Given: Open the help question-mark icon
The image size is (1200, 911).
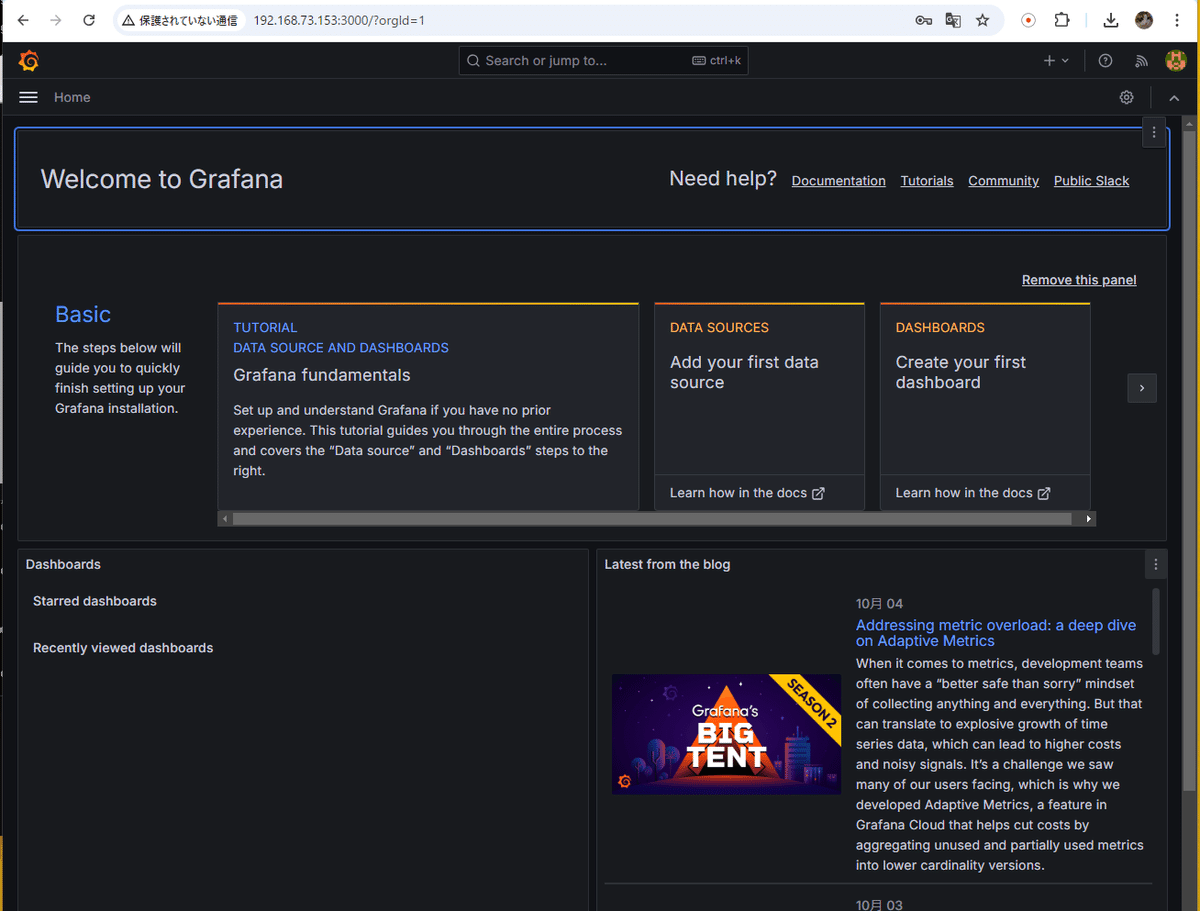Looking at the screenshot, I should [x=1105, y=61].
